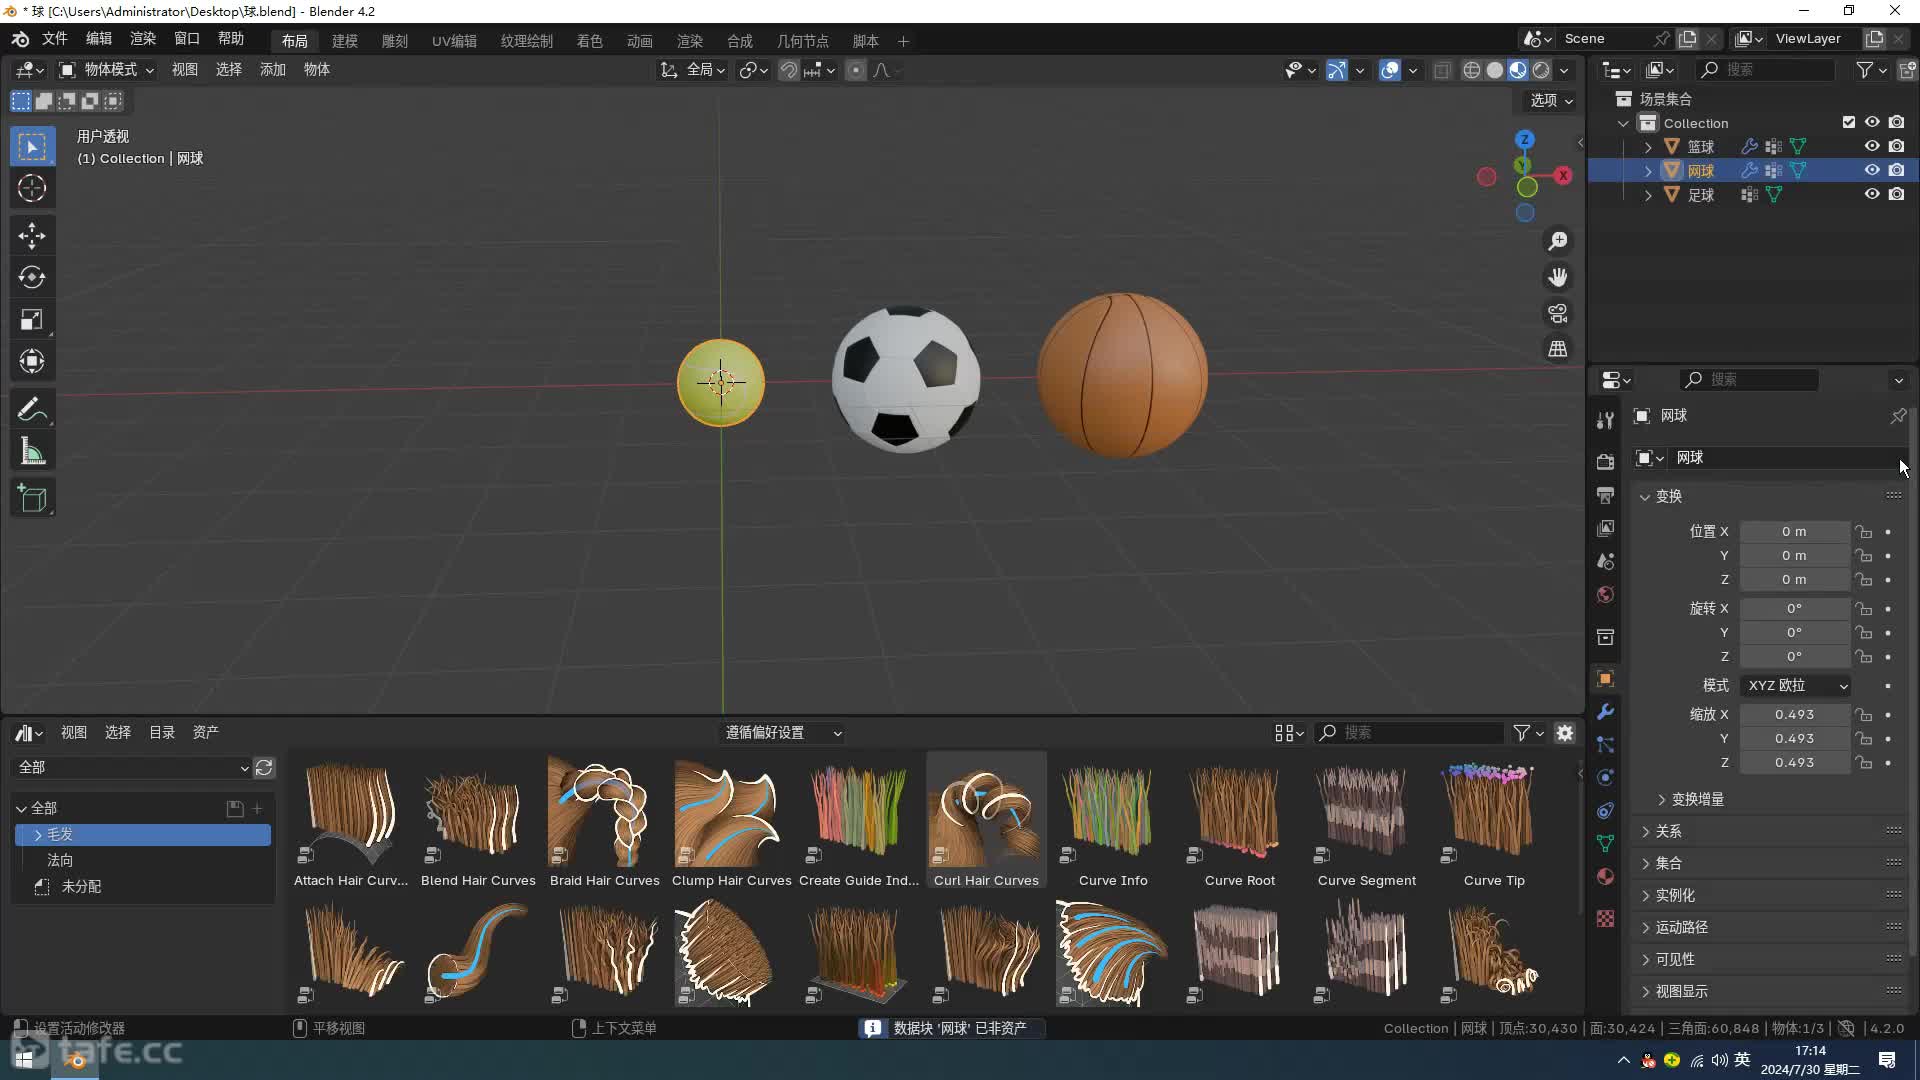1920x1080 pixels.
Task: Open 全部 asset library dropdown
Action: (x=131, y=767)
